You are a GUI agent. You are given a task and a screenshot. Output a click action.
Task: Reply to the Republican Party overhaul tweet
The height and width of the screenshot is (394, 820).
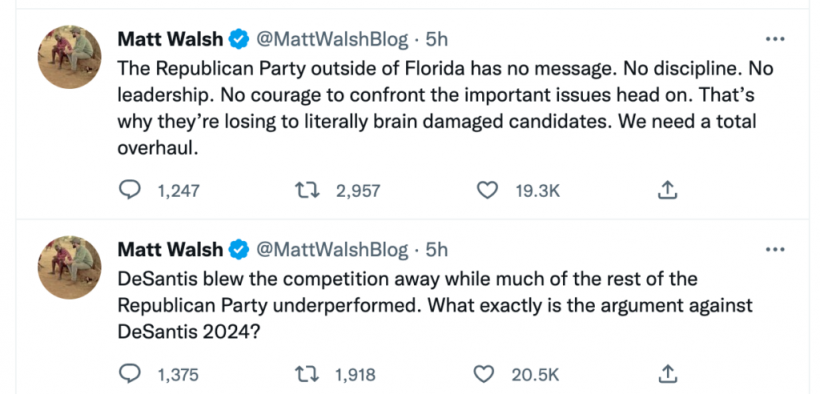(130, 190)
